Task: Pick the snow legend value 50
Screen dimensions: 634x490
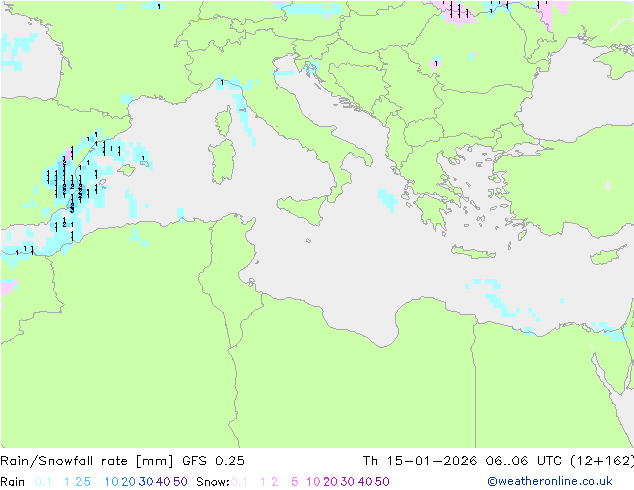Action: click(x=383, y=482)
